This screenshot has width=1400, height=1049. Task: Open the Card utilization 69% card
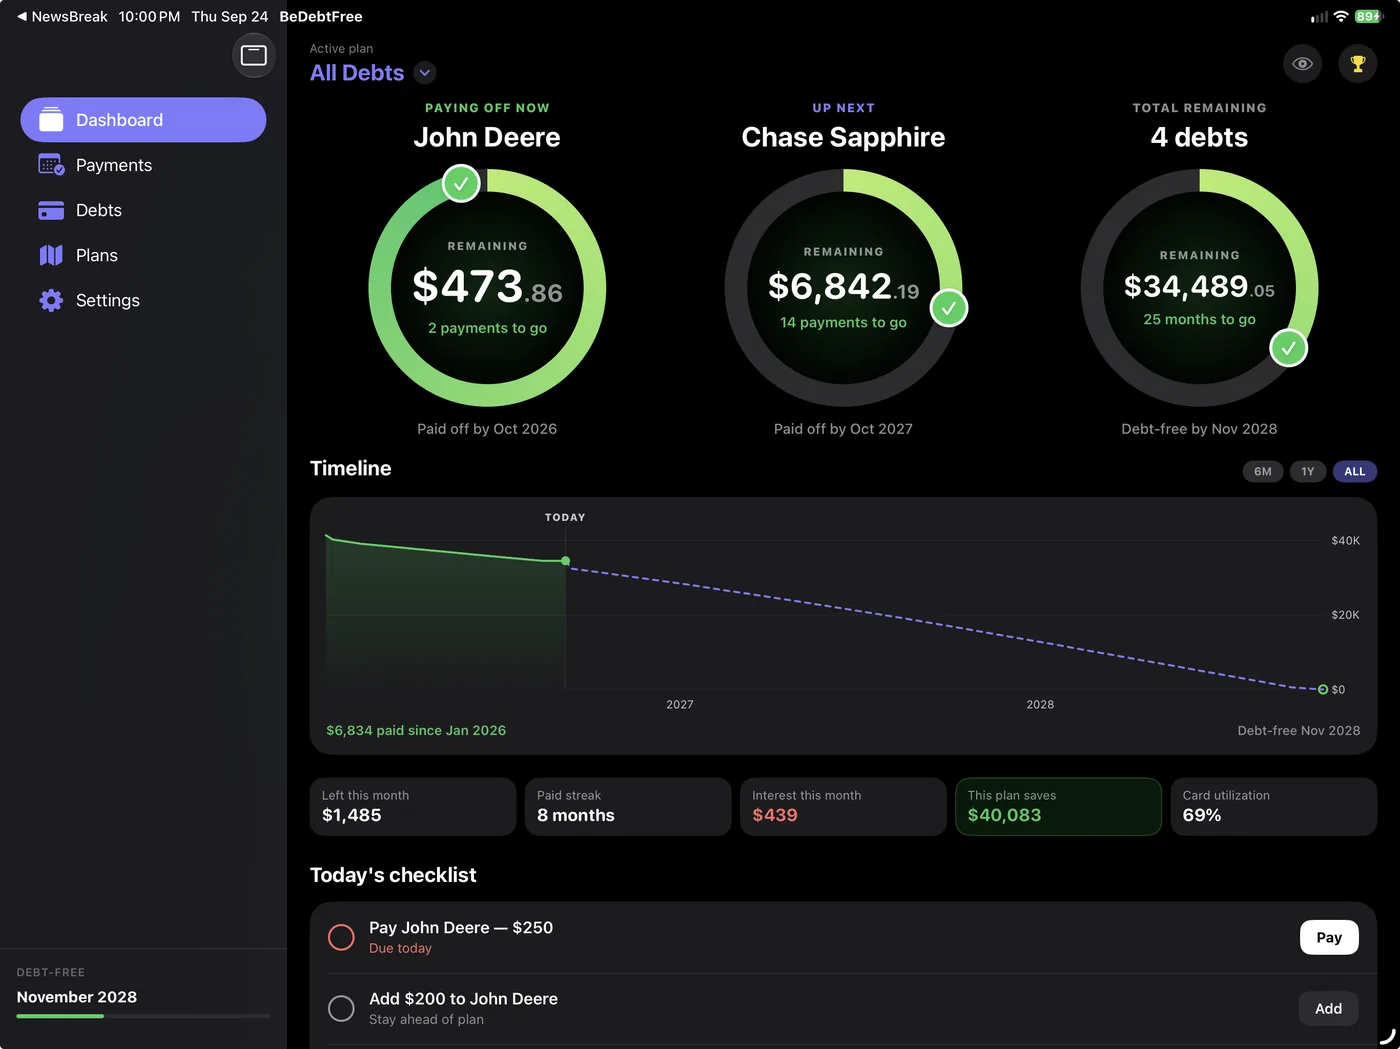[x=1274, y=806]
